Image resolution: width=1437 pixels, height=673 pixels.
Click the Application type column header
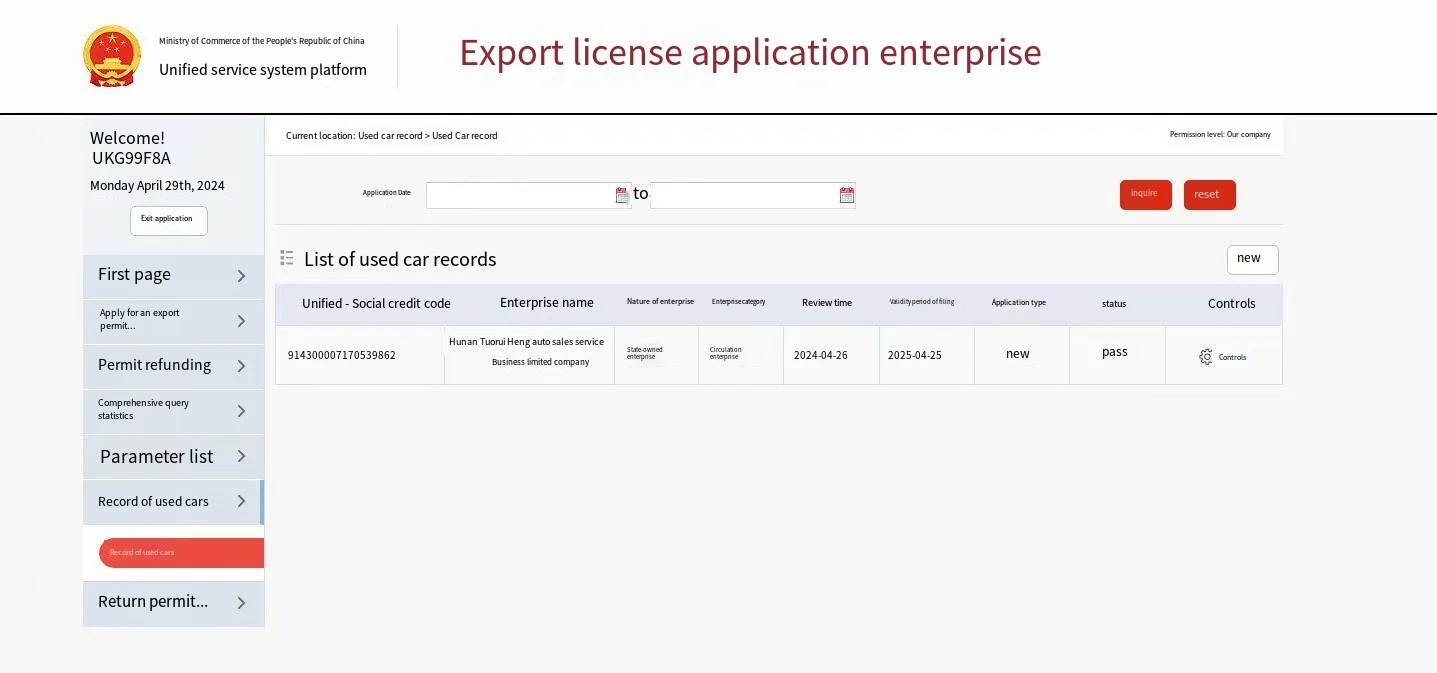click(1019, 303)
